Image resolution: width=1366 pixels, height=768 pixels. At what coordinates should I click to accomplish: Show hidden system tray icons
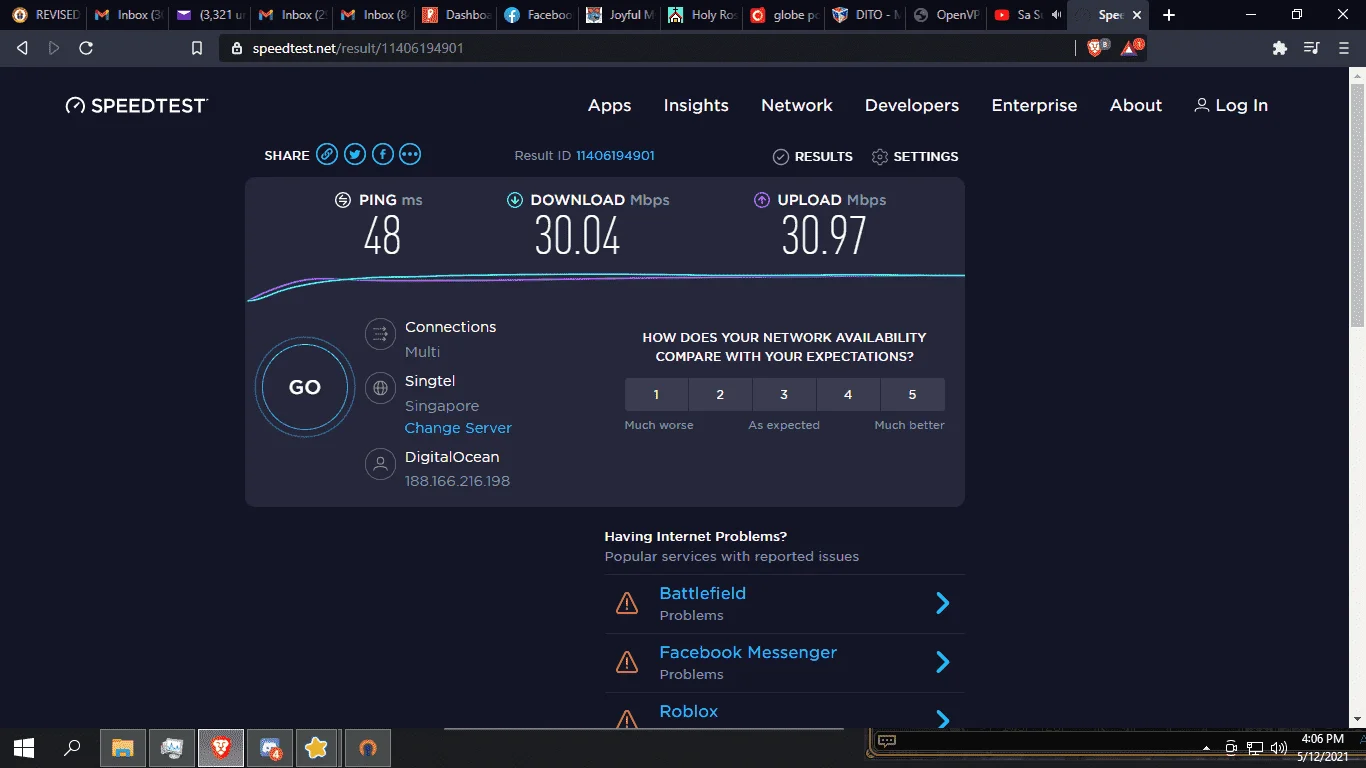1206,748
